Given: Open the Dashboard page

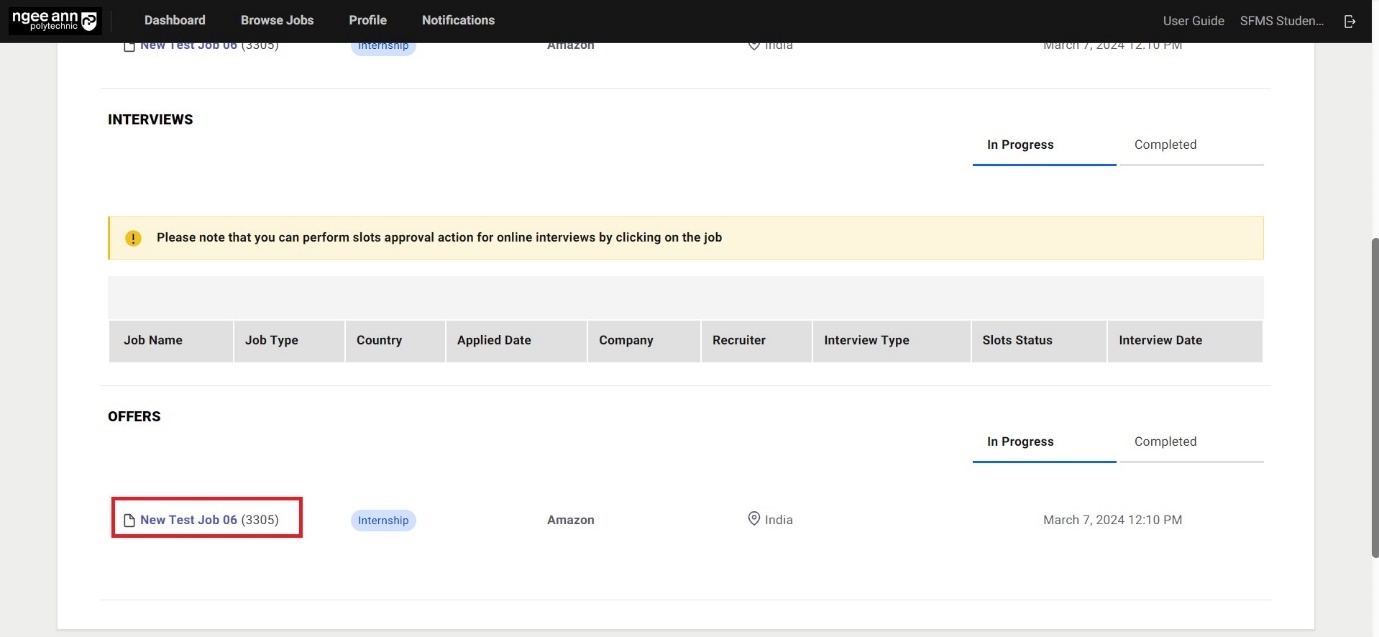Looking at the screenshot, I should 175,20.
